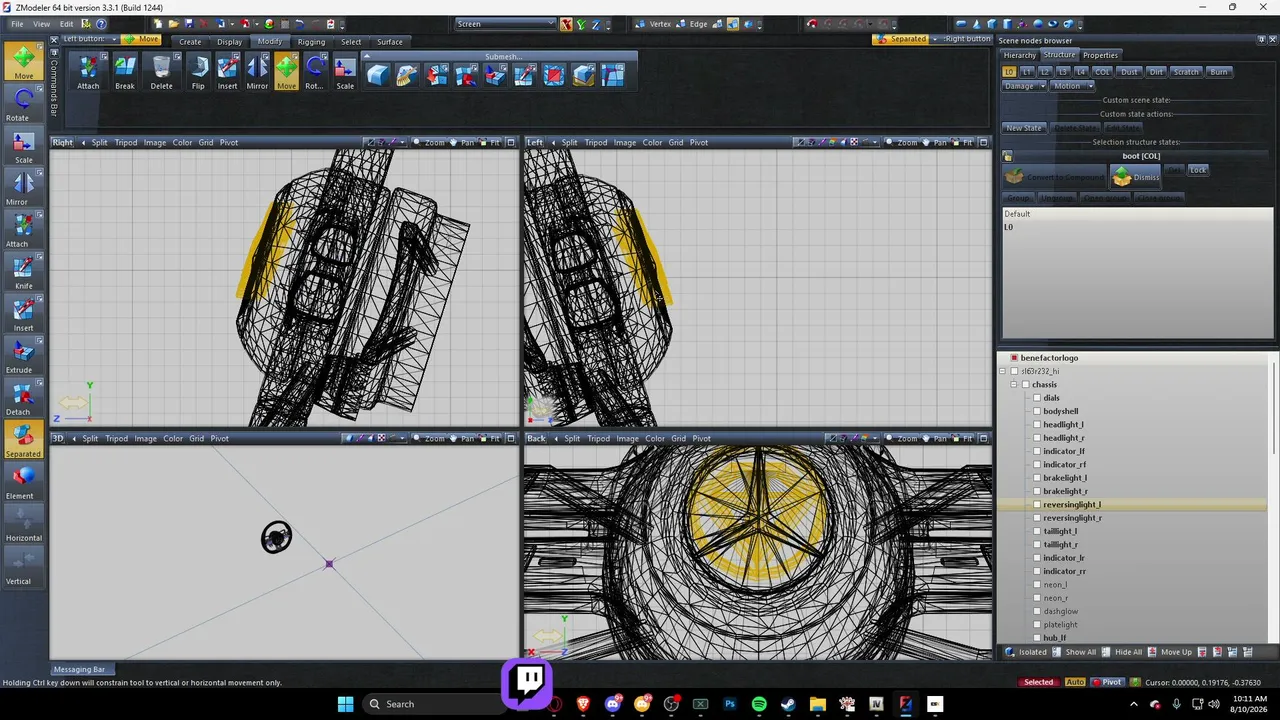
Task: Click the COL level button
Action: pos(1102,72)
